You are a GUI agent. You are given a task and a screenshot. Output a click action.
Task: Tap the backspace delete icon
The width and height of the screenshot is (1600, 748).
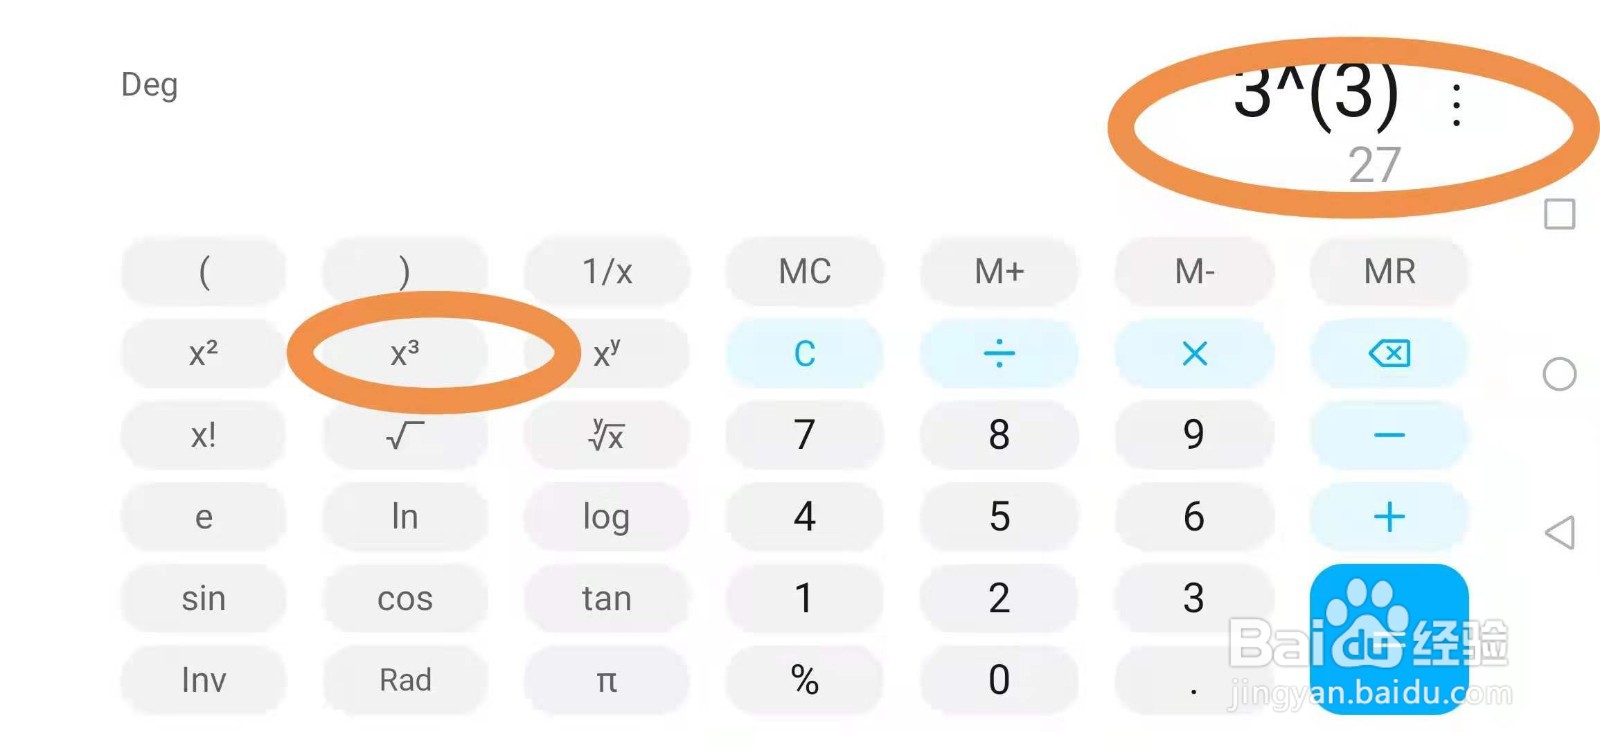tap(1389, 353)
